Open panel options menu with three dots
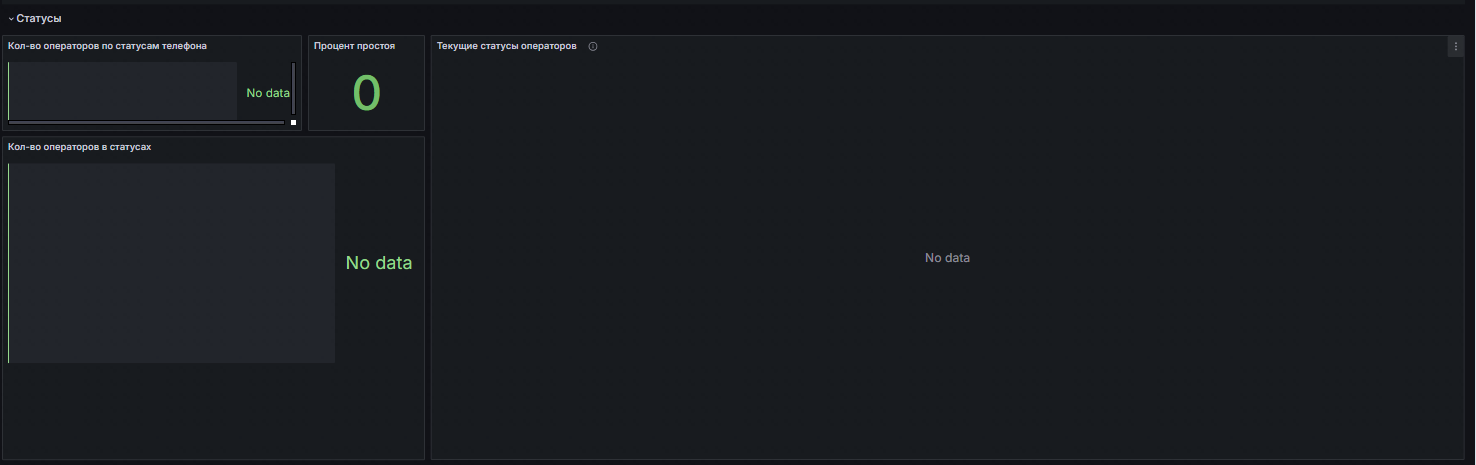 coord(1455,46)
